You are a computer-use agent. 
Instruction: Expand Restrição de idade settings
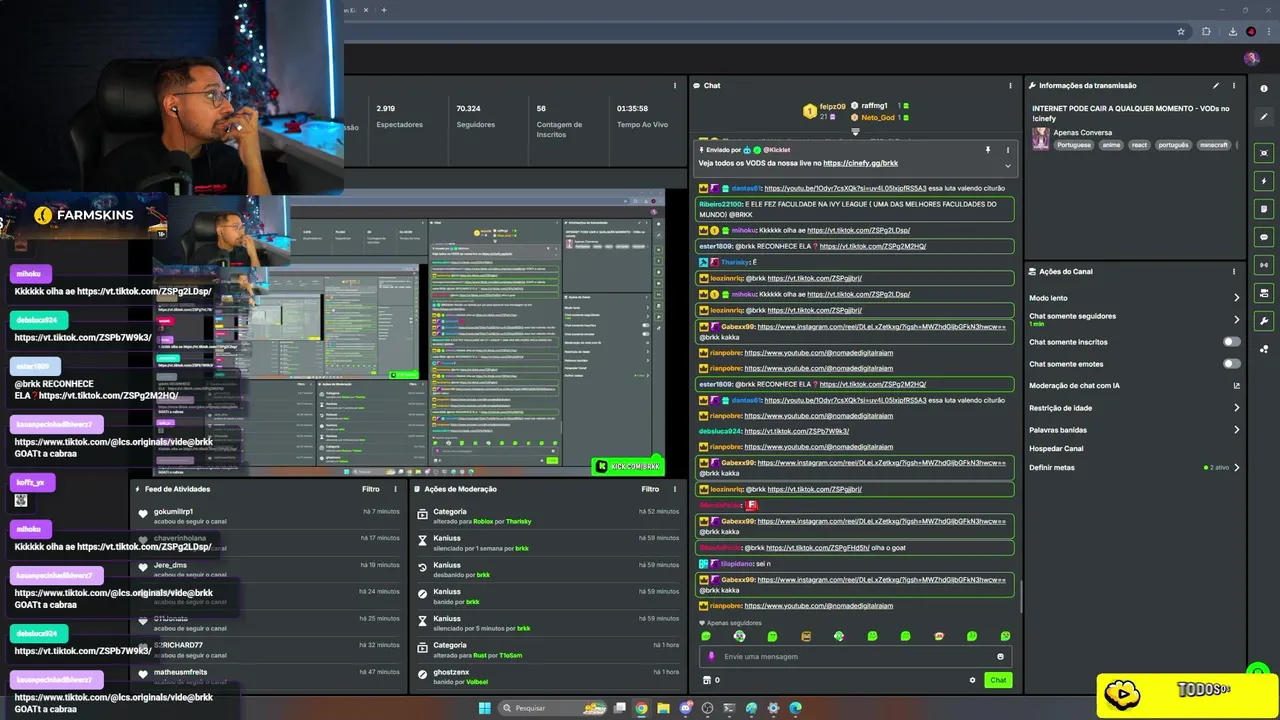(1236, 408)
